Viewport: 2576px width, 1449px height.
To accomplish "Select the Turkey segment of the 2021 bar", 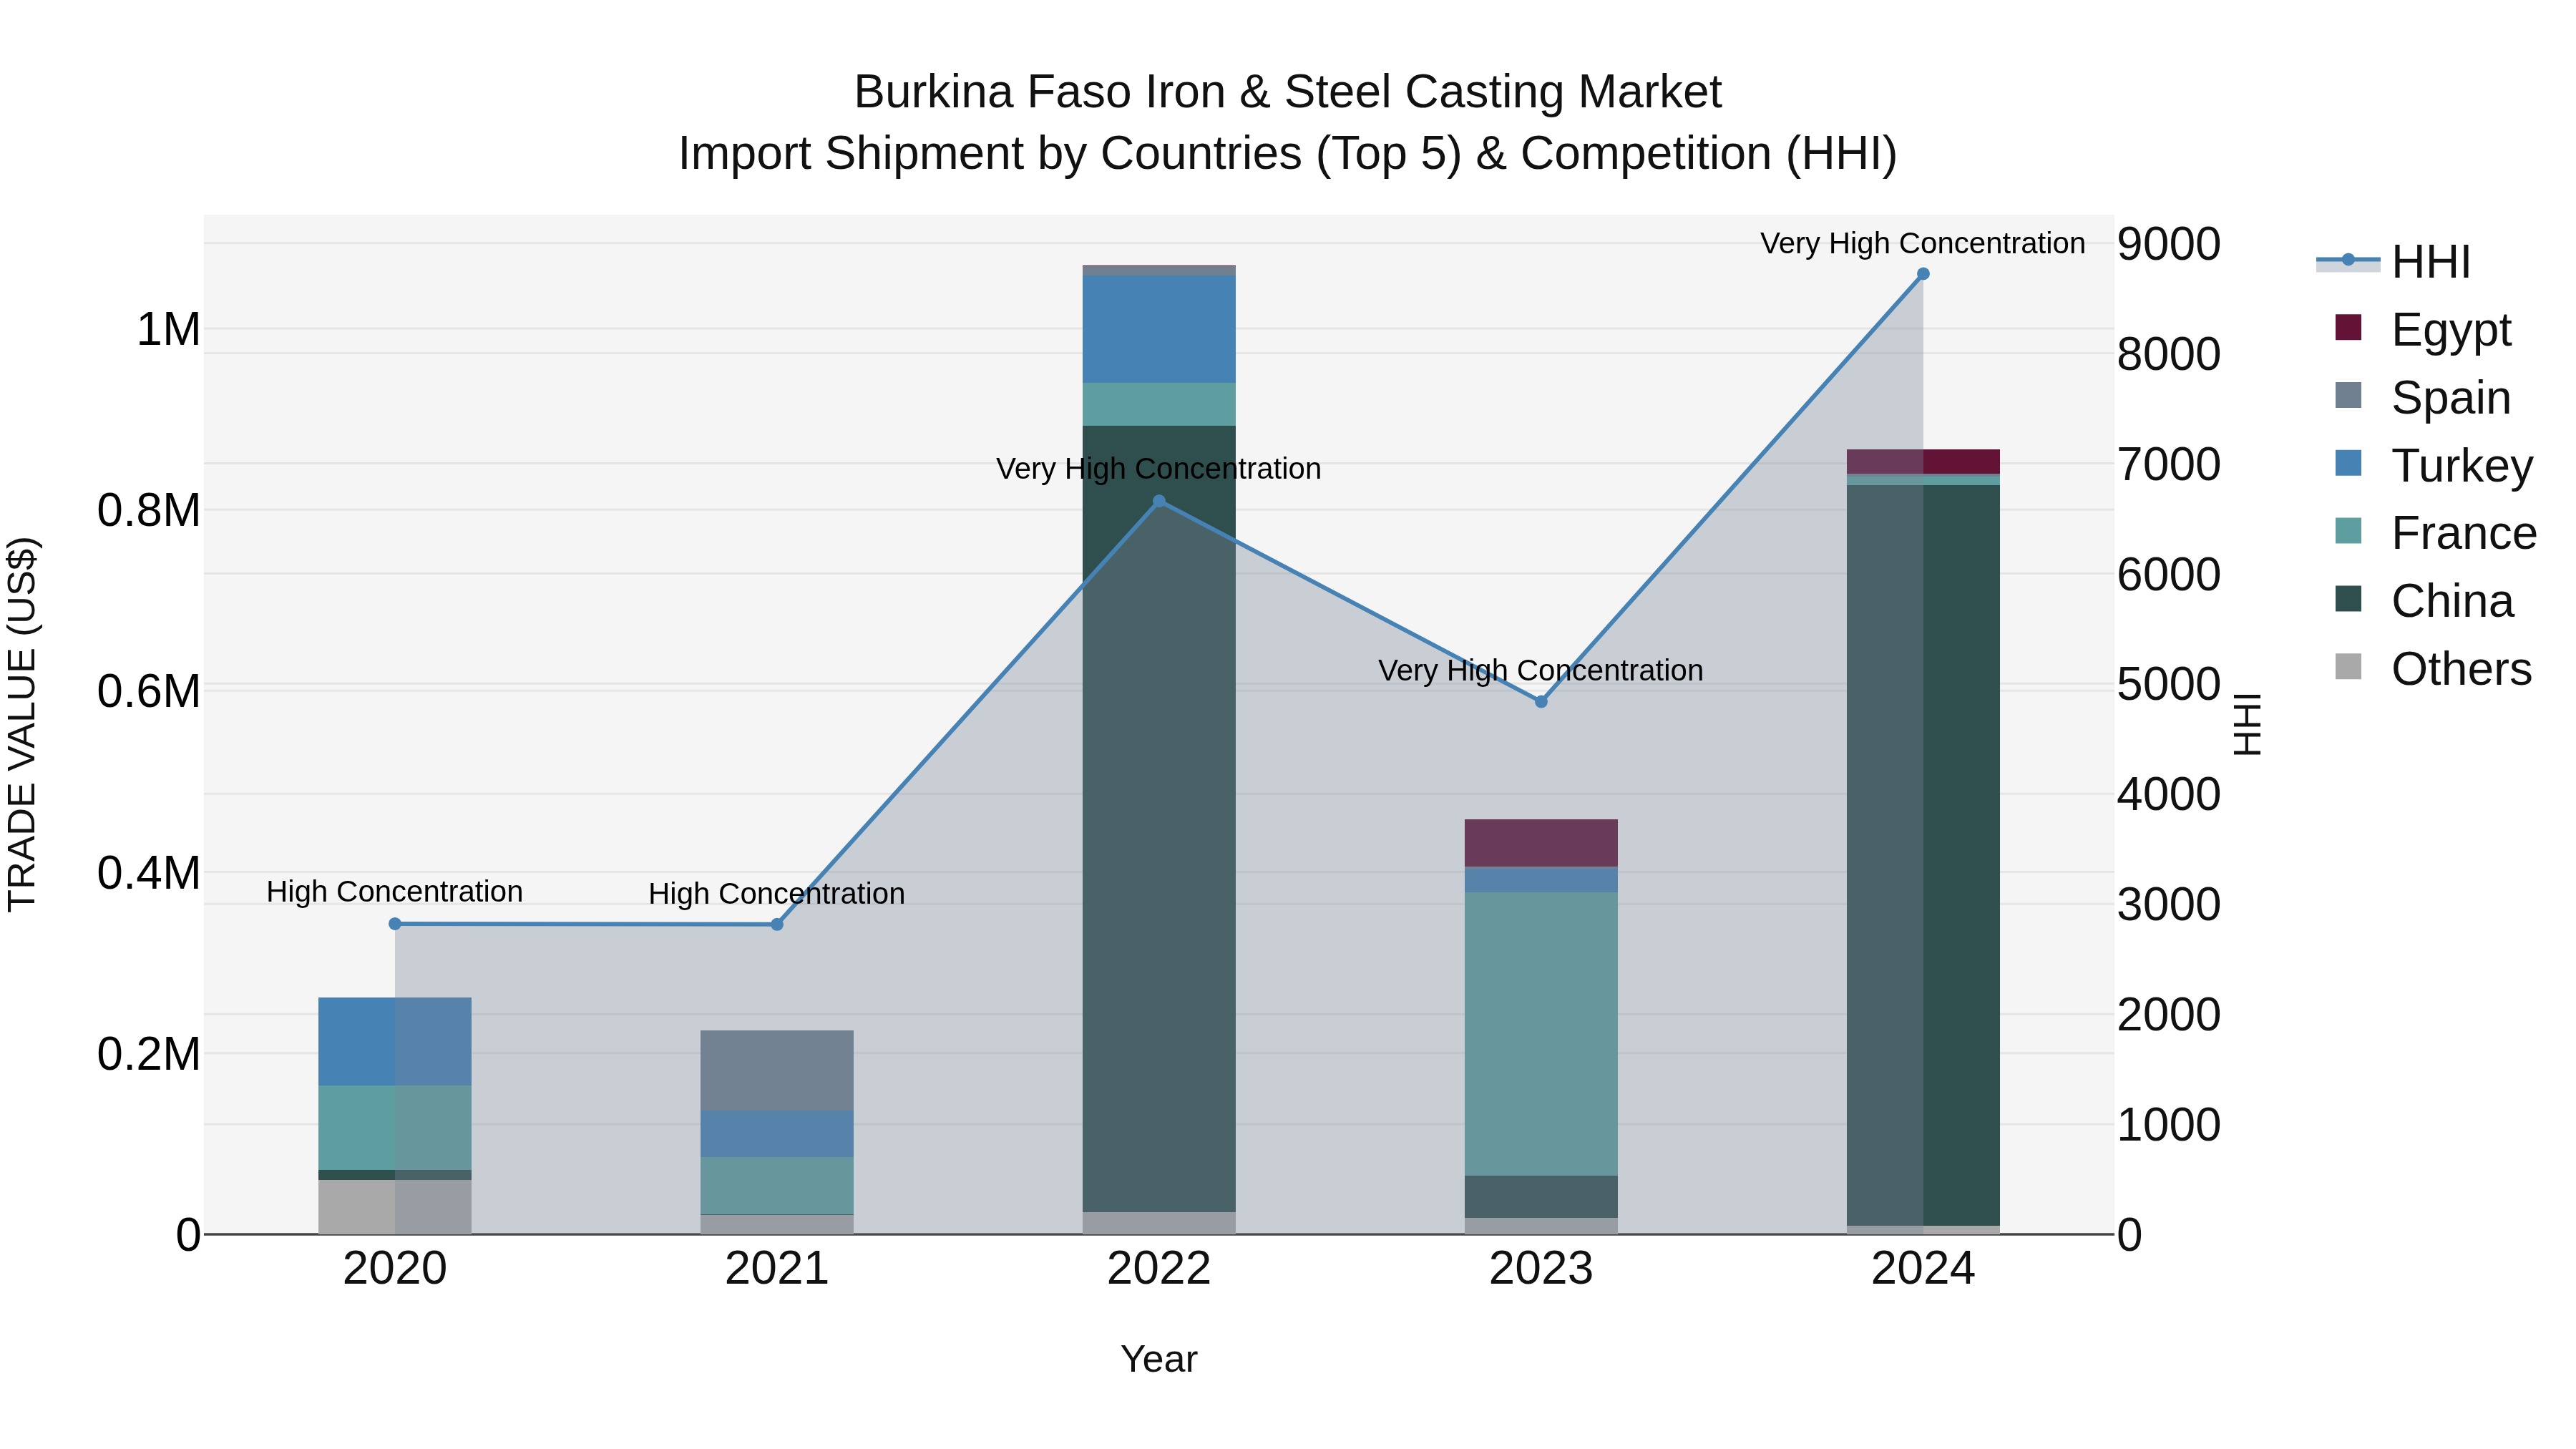I will 777,1134.
